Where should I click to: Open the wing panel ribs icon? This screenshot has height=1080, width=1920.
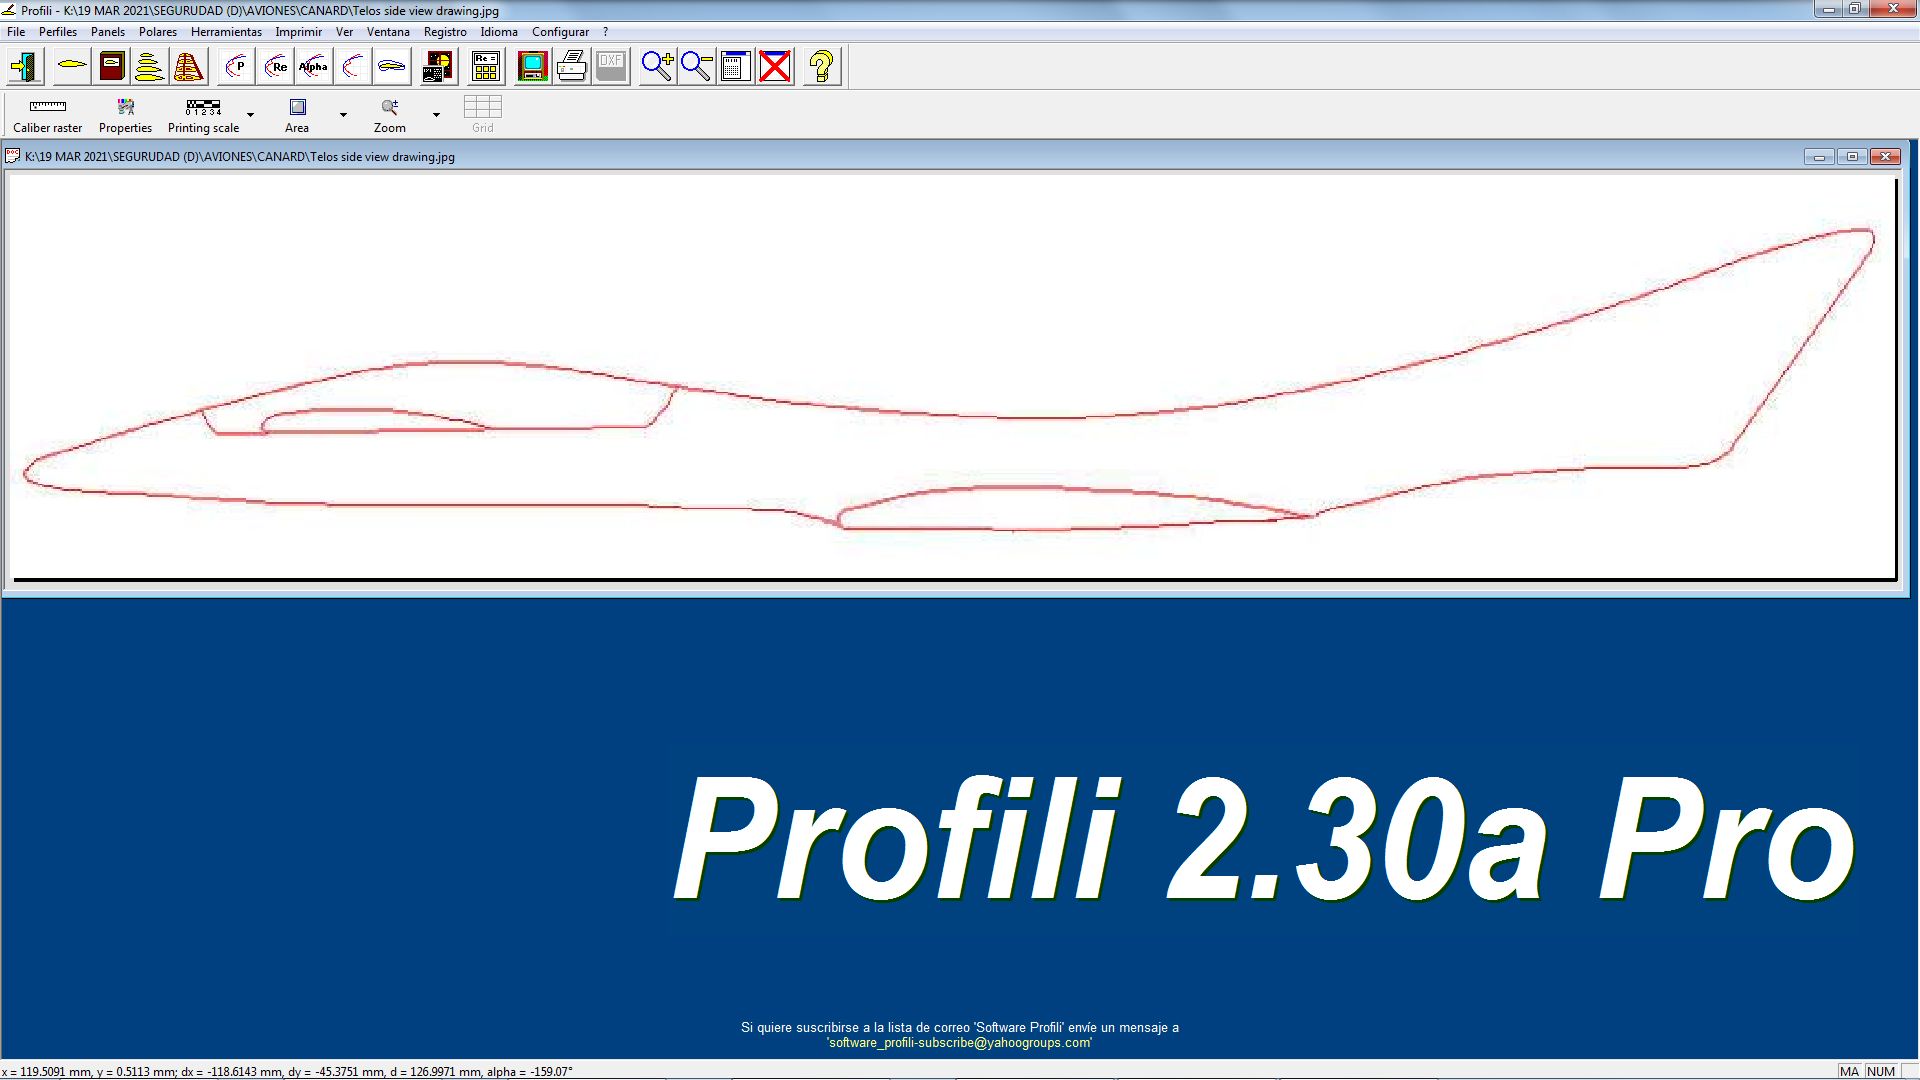point(188,67)
